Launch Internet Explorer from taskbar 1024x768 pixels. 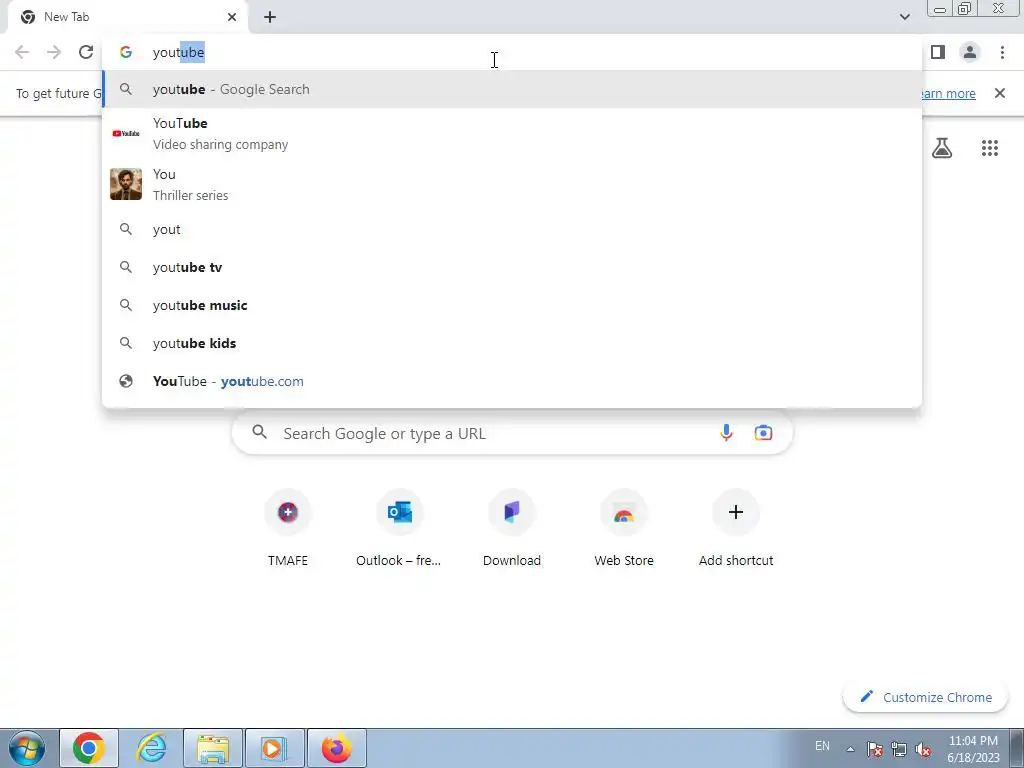point(152,748)
